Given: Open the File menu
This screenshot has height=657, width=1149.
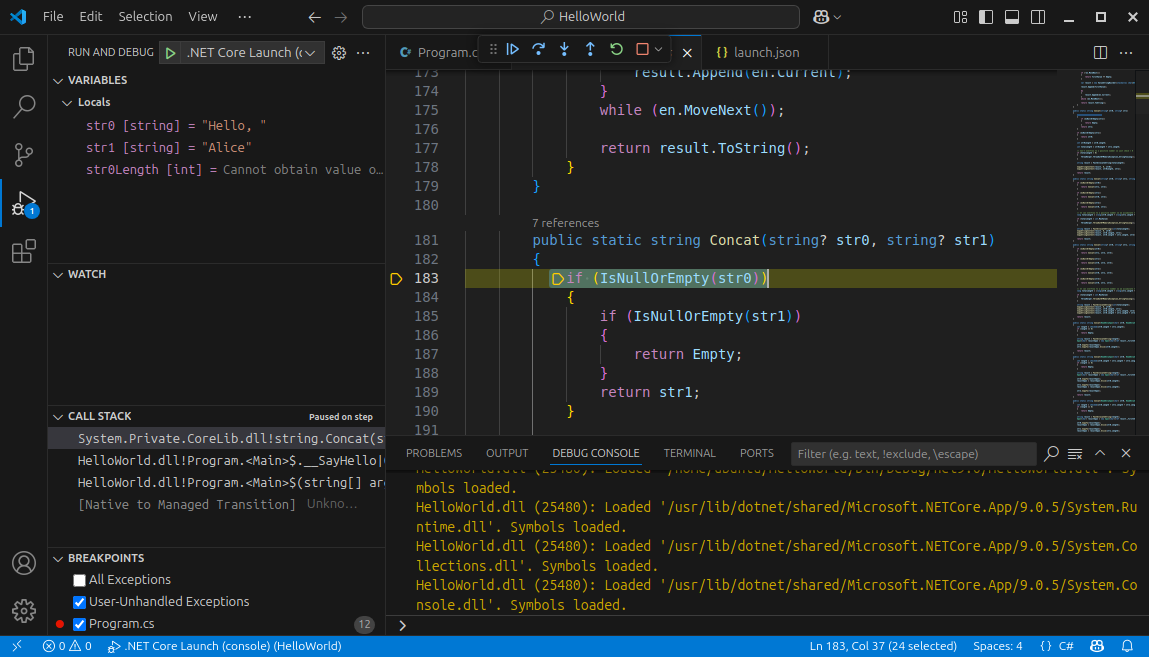Looking at the screenshot, I should click(x=53, y=16).
